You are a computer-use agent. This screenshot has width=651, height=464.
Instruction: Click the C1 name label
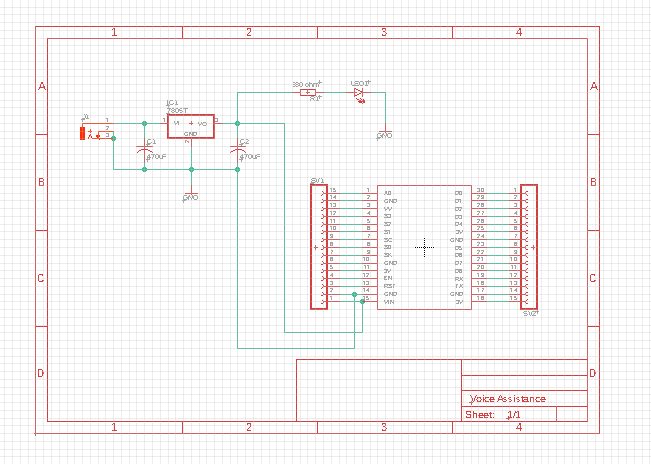pyautogui.click(x=151, y=142)
